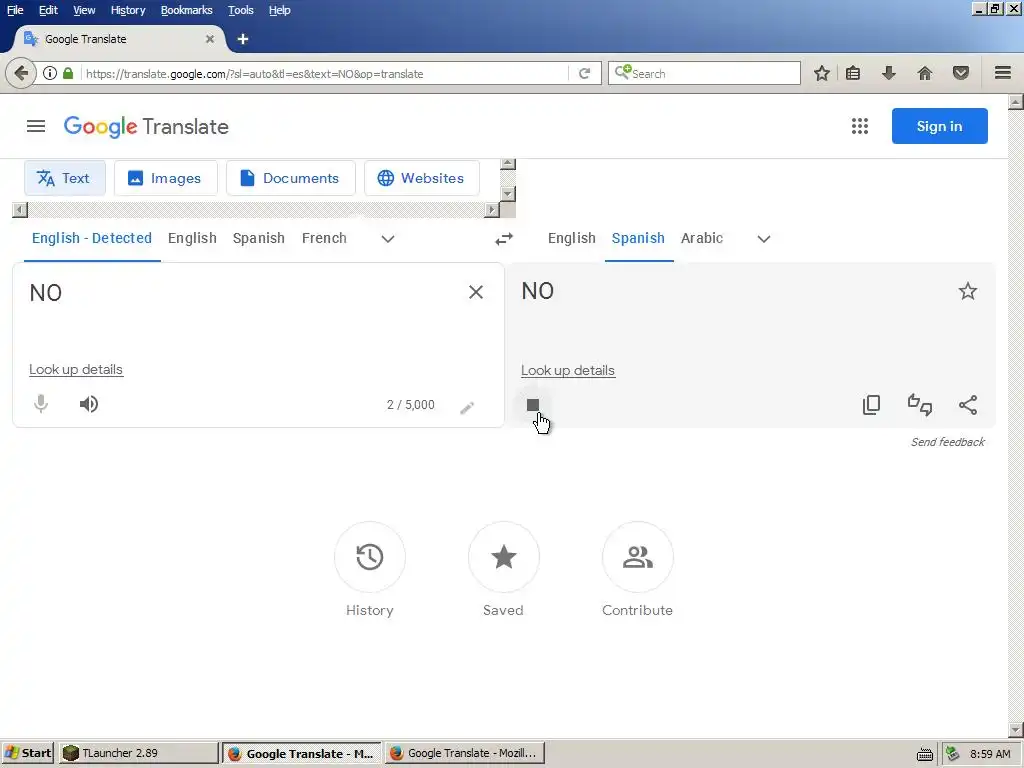Copy the translation to clipboard
Screen dimensions: 1024x768
[x=871, y=405]
